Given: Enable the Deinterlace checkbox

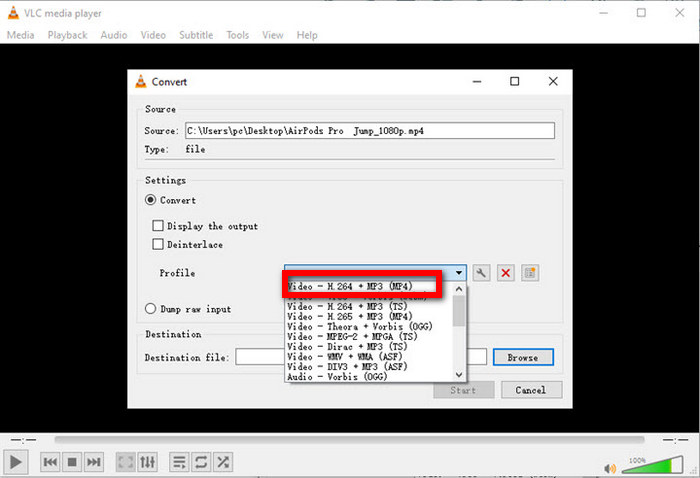Looking at the screenshot, I should tap(158, 244).
